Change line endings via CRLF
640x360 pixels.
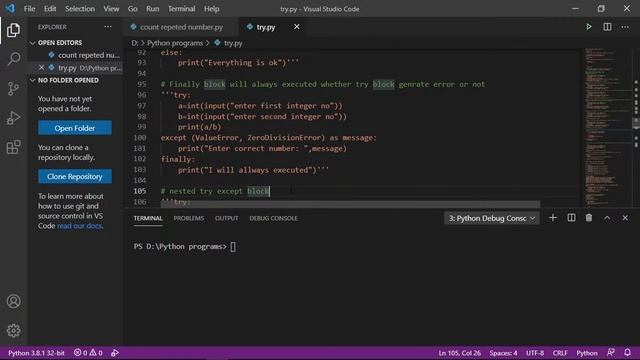click(560, 353)
